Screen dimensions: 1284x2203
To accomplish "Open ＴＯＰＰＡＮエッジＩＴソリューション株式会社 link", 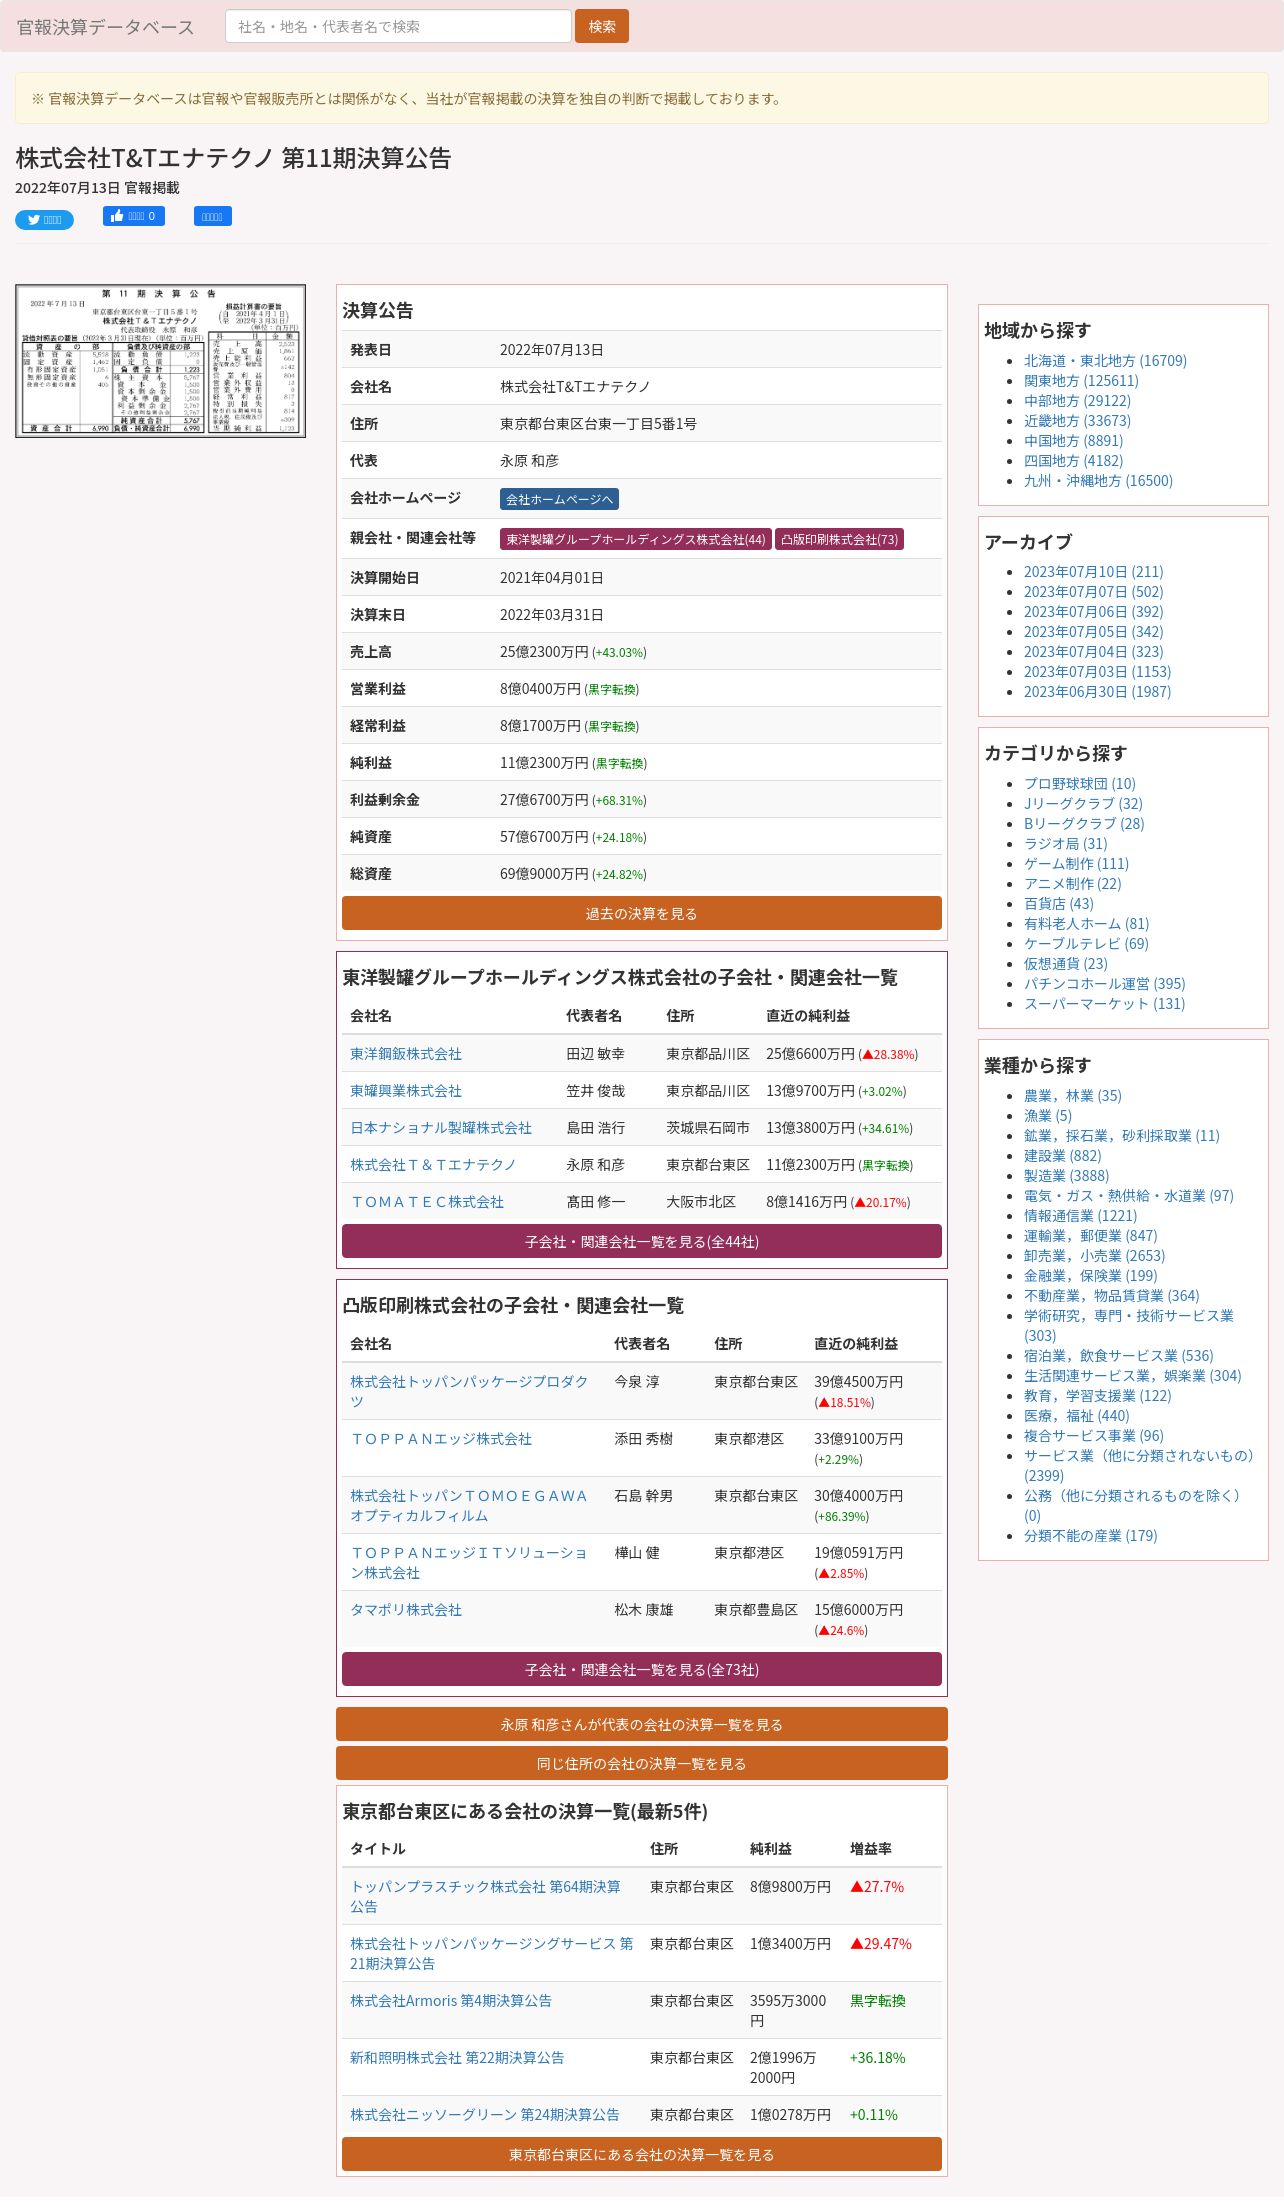I will (469, 1562).
